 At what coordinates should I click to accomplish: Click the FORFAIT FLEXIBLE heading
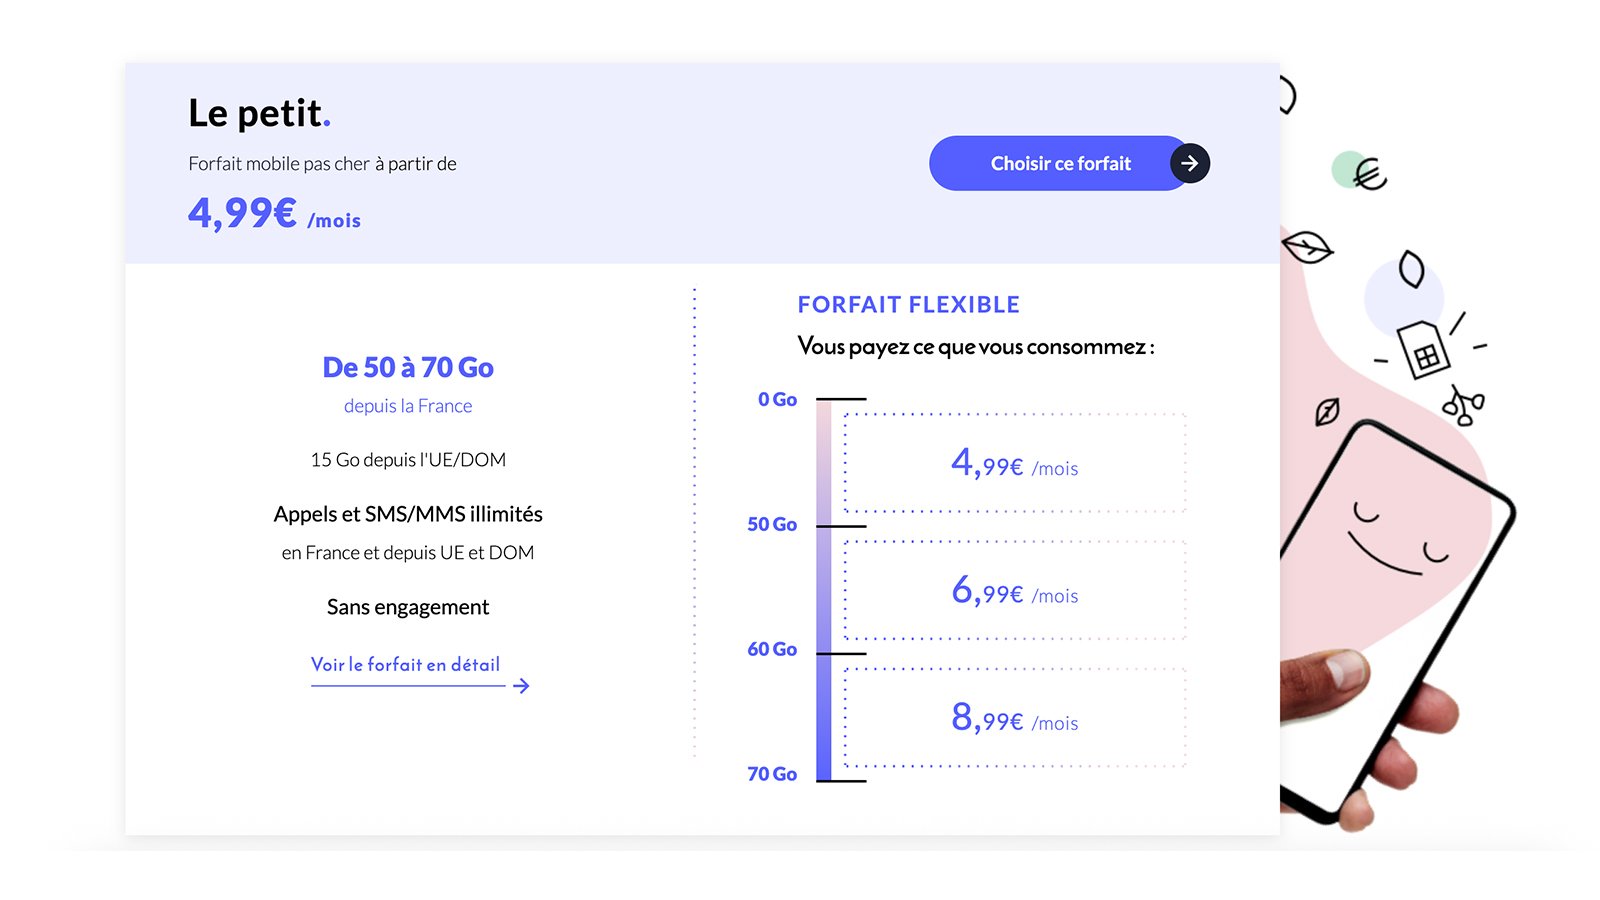click(908, 304)
